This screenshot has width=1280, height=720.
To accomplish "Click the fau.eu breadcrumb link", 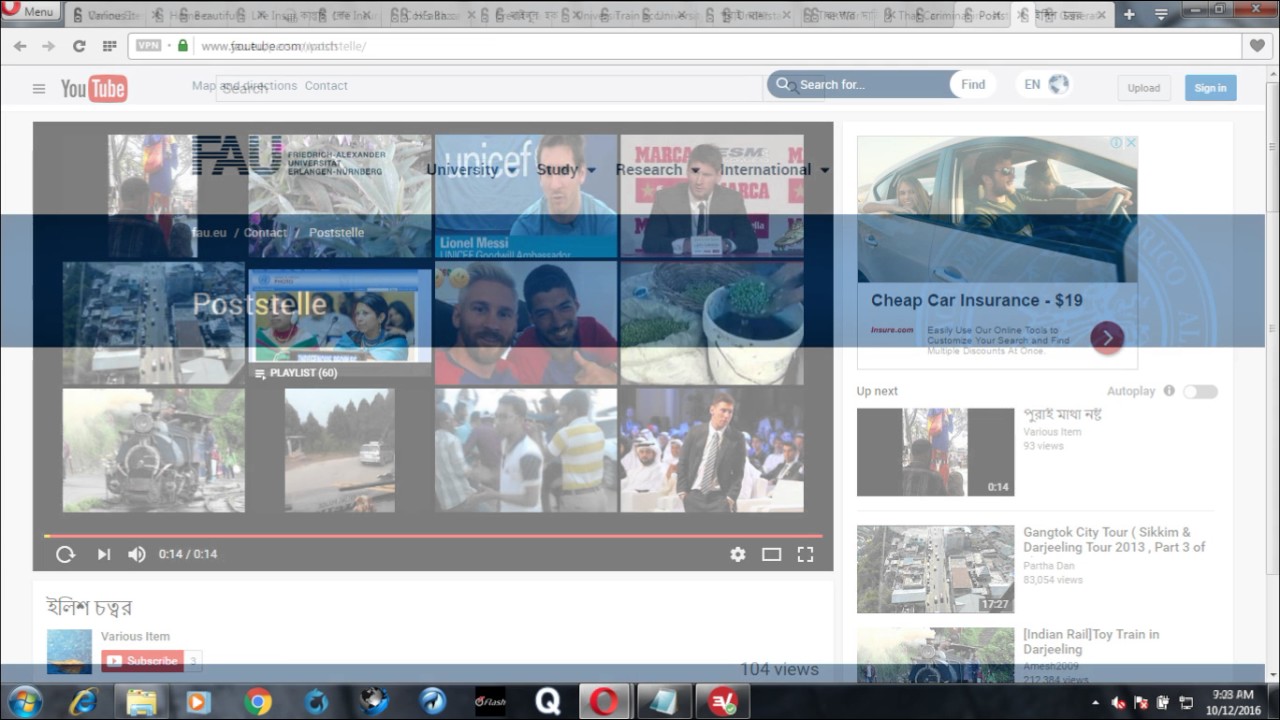I will (x=210, y=232).
